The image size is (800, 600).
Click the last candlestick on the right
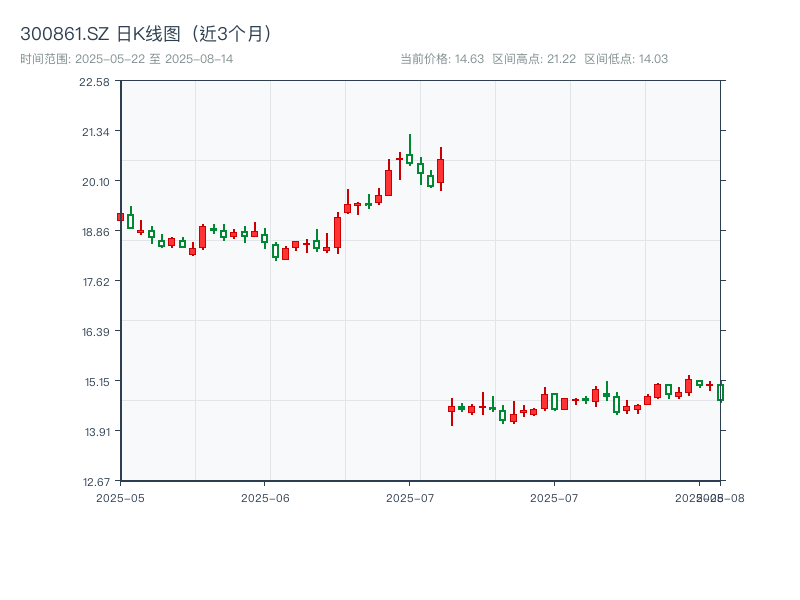coord(722,392)
